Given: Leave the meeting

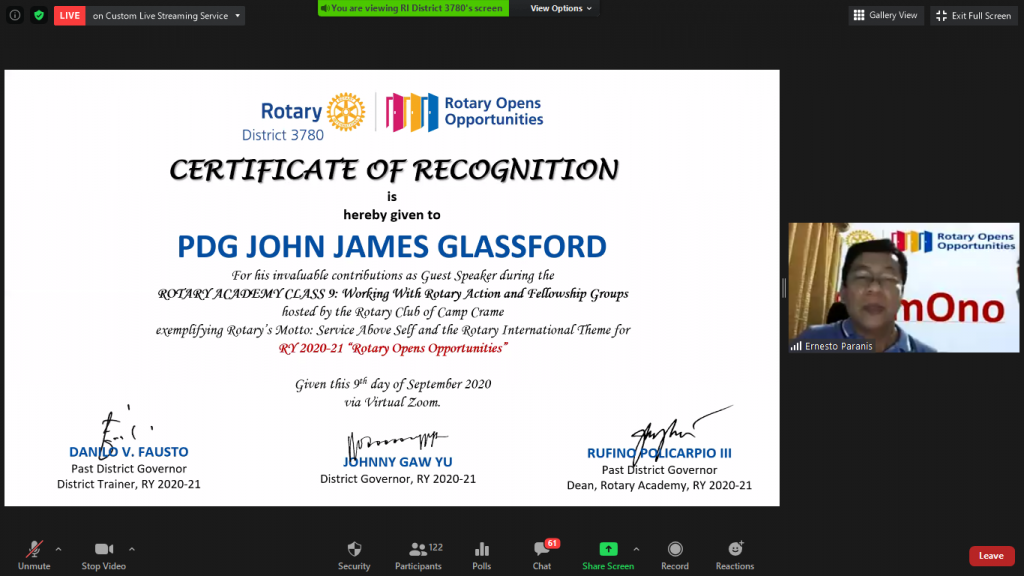Looking at the screenshot, I should point(991,556).
